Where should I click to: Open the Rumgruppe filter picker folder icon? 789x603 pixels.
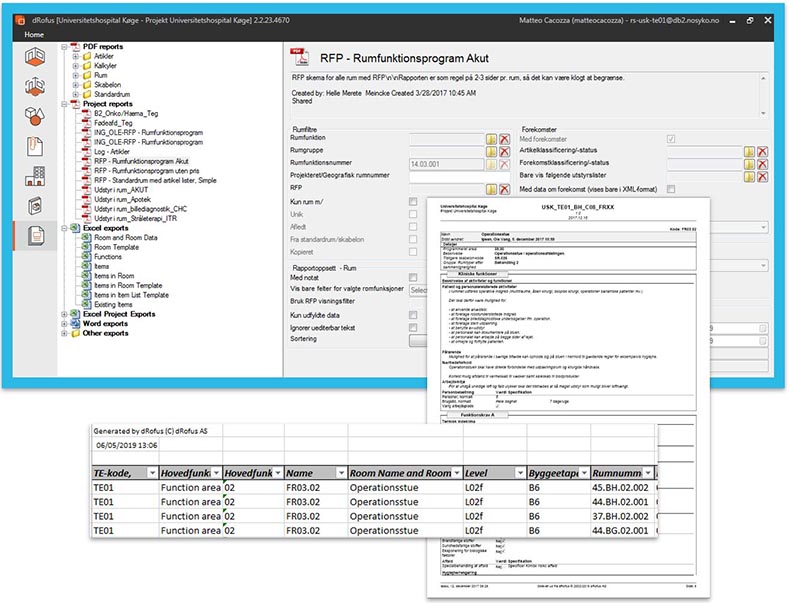pyautogui.click(x=491, y=152)
